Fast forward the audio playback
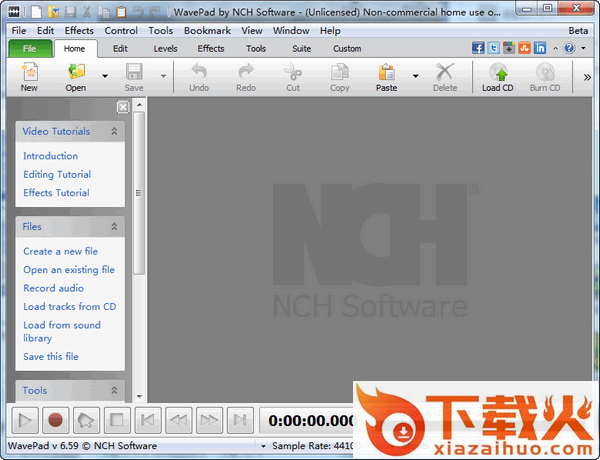600x460 pixels. click(x=209, y=420)
